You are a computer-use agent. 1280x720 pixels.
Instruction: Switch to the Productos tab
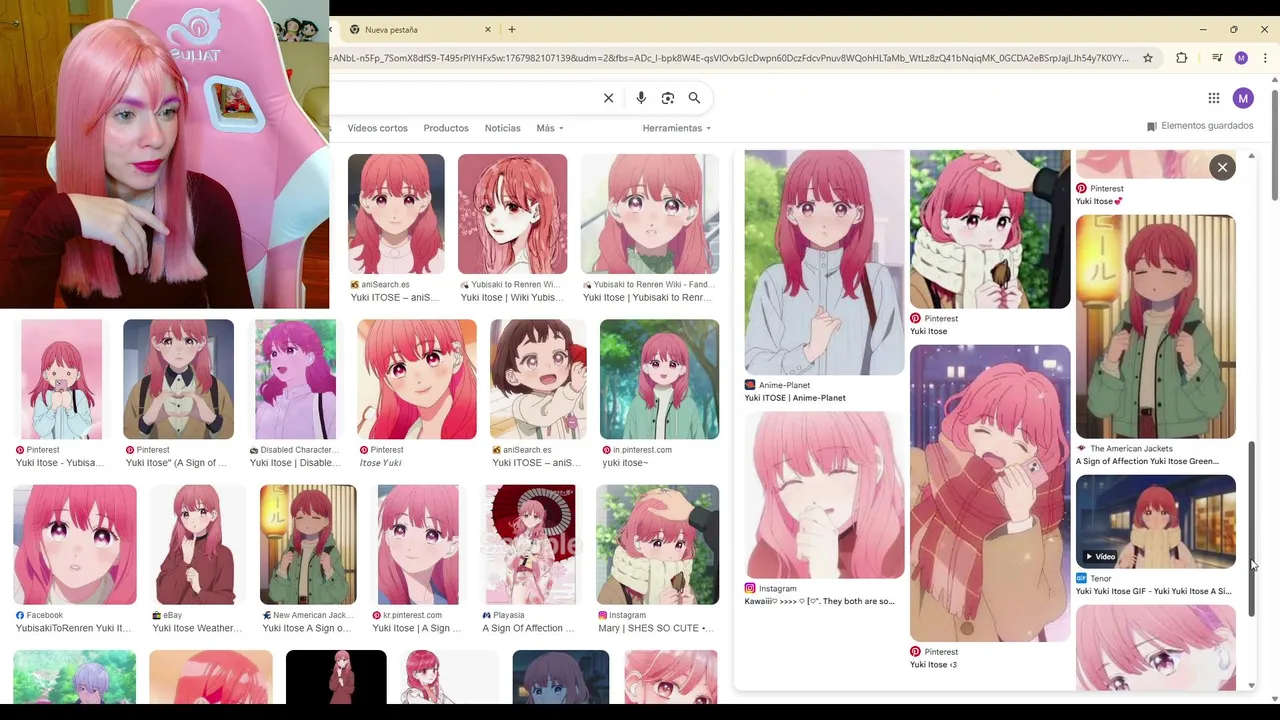point(446,128)
